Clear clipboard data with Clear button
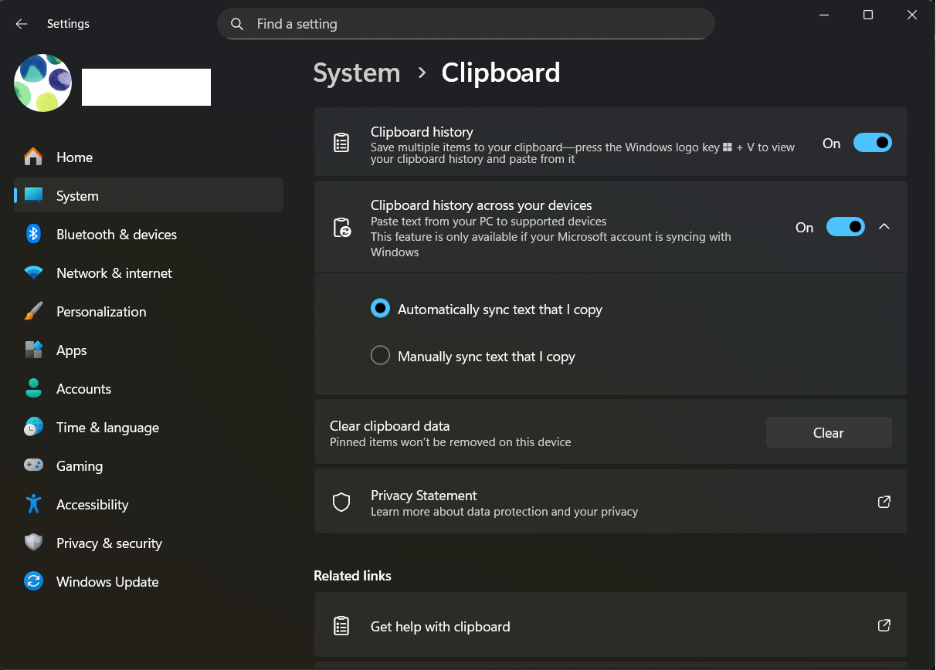The width and height of the screenshot is (936, 670). [829, 433]
